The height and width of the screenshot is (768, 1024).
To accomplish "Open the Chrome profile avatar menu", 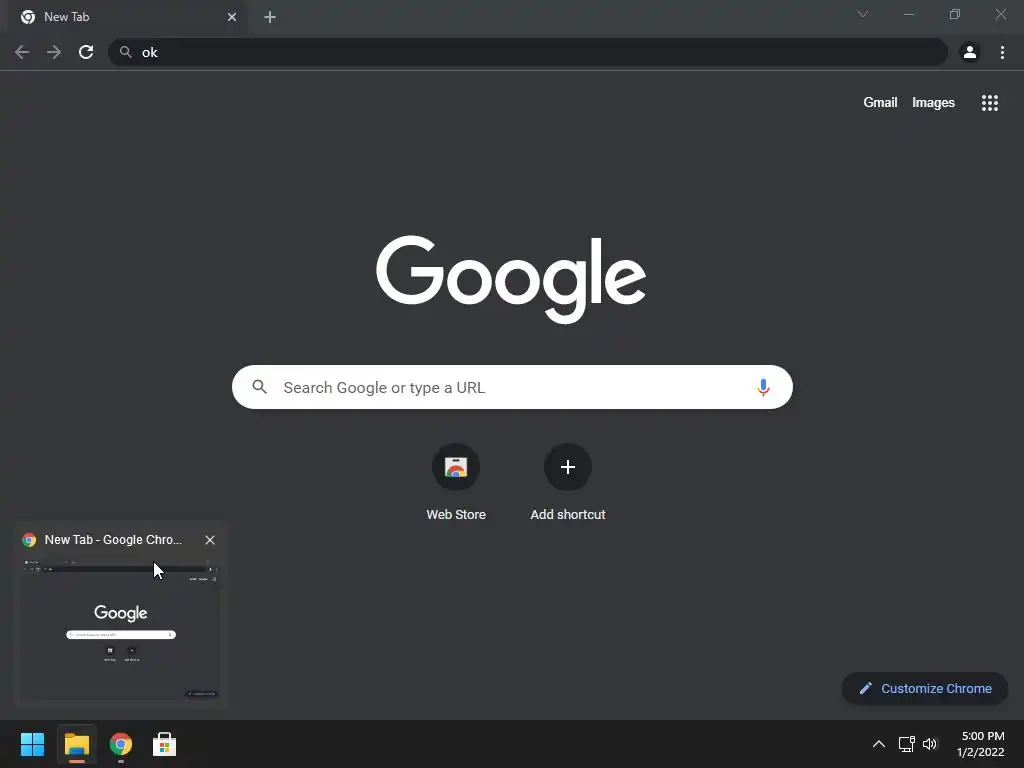I will point(970,52).
